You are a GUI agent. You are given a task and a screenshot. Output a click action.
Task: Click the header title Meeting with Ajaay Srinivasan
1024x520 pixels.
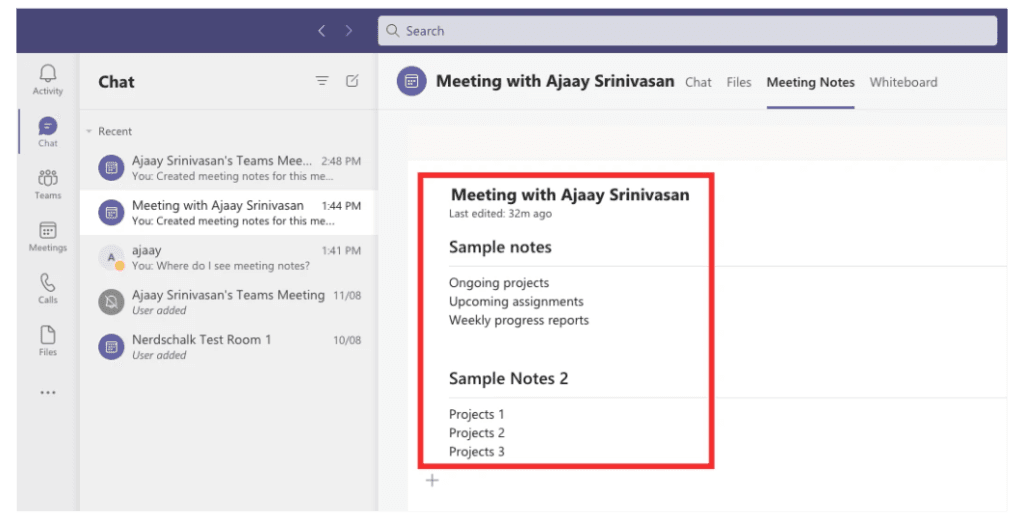click(555, 81)
